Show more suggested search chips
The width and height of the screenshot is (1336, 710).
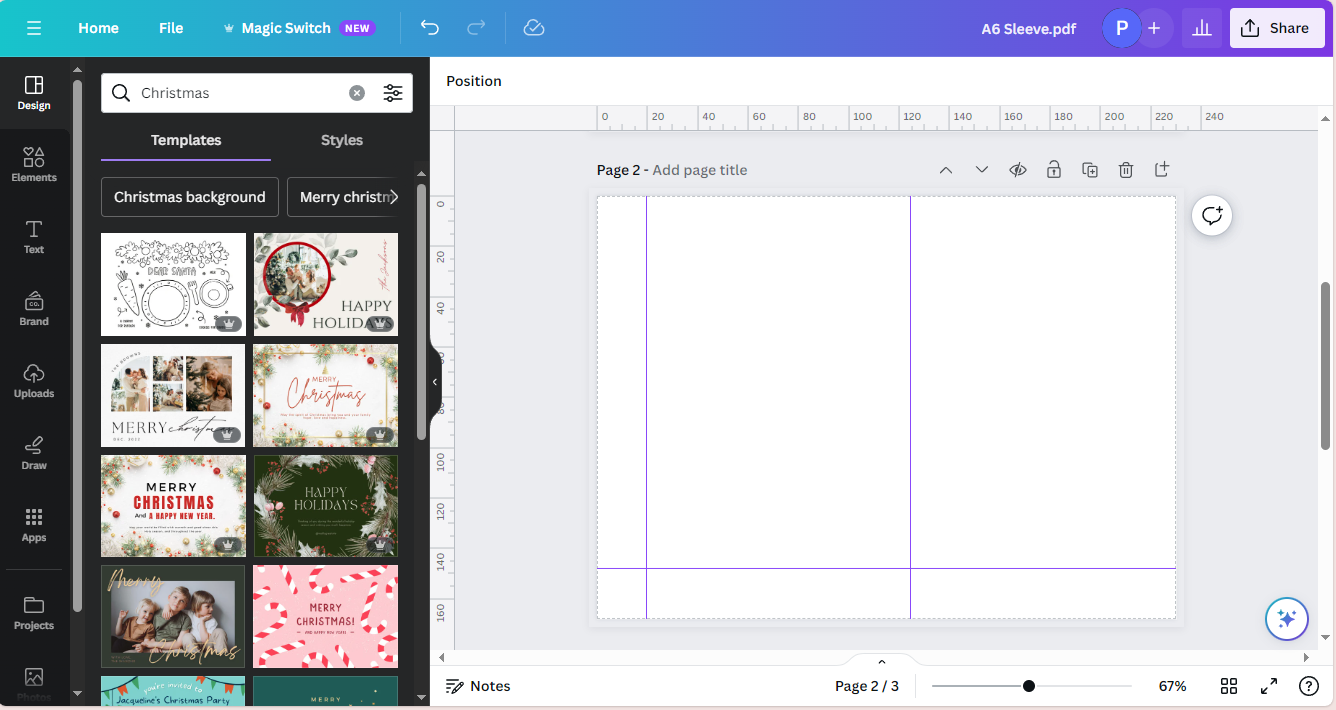pos(394,197)
